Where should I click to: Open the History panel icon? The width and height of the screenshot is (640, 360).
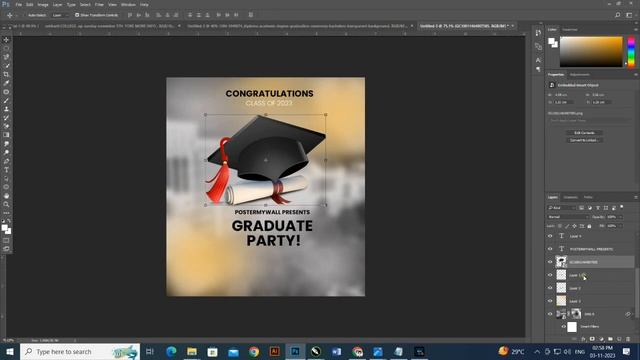(538, 33)
